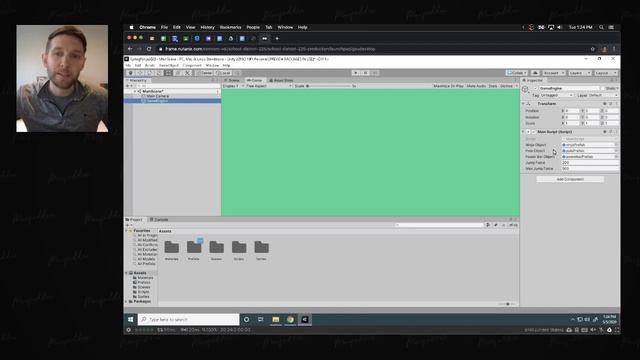
Task: Open Task View on Windows taskbar
Action: pyautogui.click(x=260, y=320)
